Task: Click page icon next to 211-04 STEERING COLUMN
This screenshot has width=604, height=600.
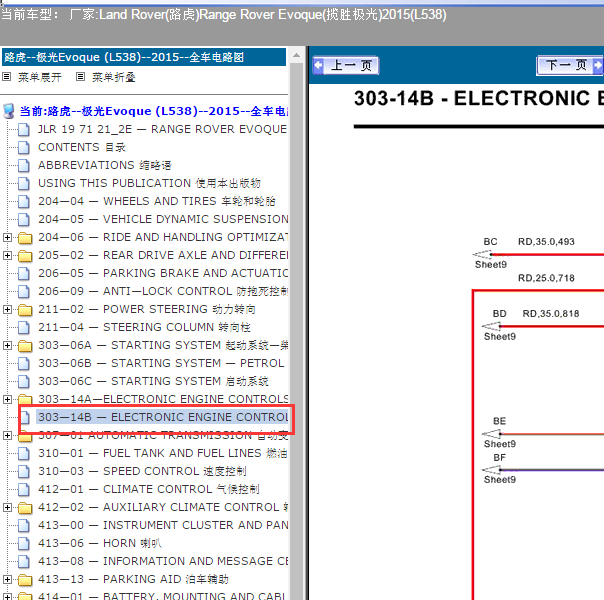Action: click(24, 328)
